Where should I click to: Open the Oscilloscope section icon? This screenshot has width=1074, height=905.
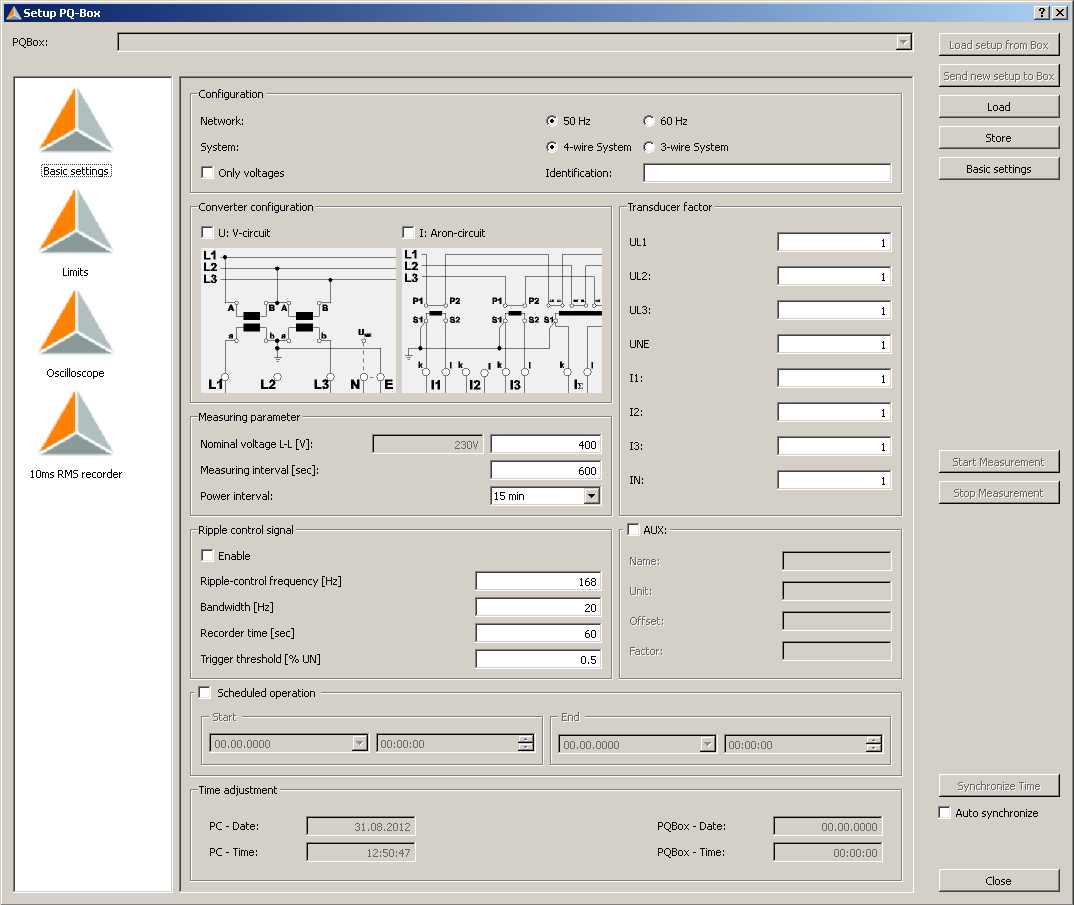[x=76, y=322]
